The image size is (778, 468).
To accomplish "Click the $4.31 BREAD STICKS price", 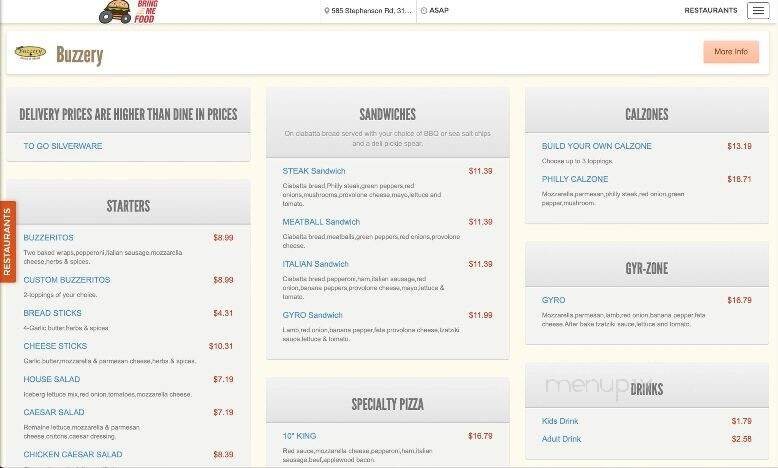I will [x=223, y=313].
